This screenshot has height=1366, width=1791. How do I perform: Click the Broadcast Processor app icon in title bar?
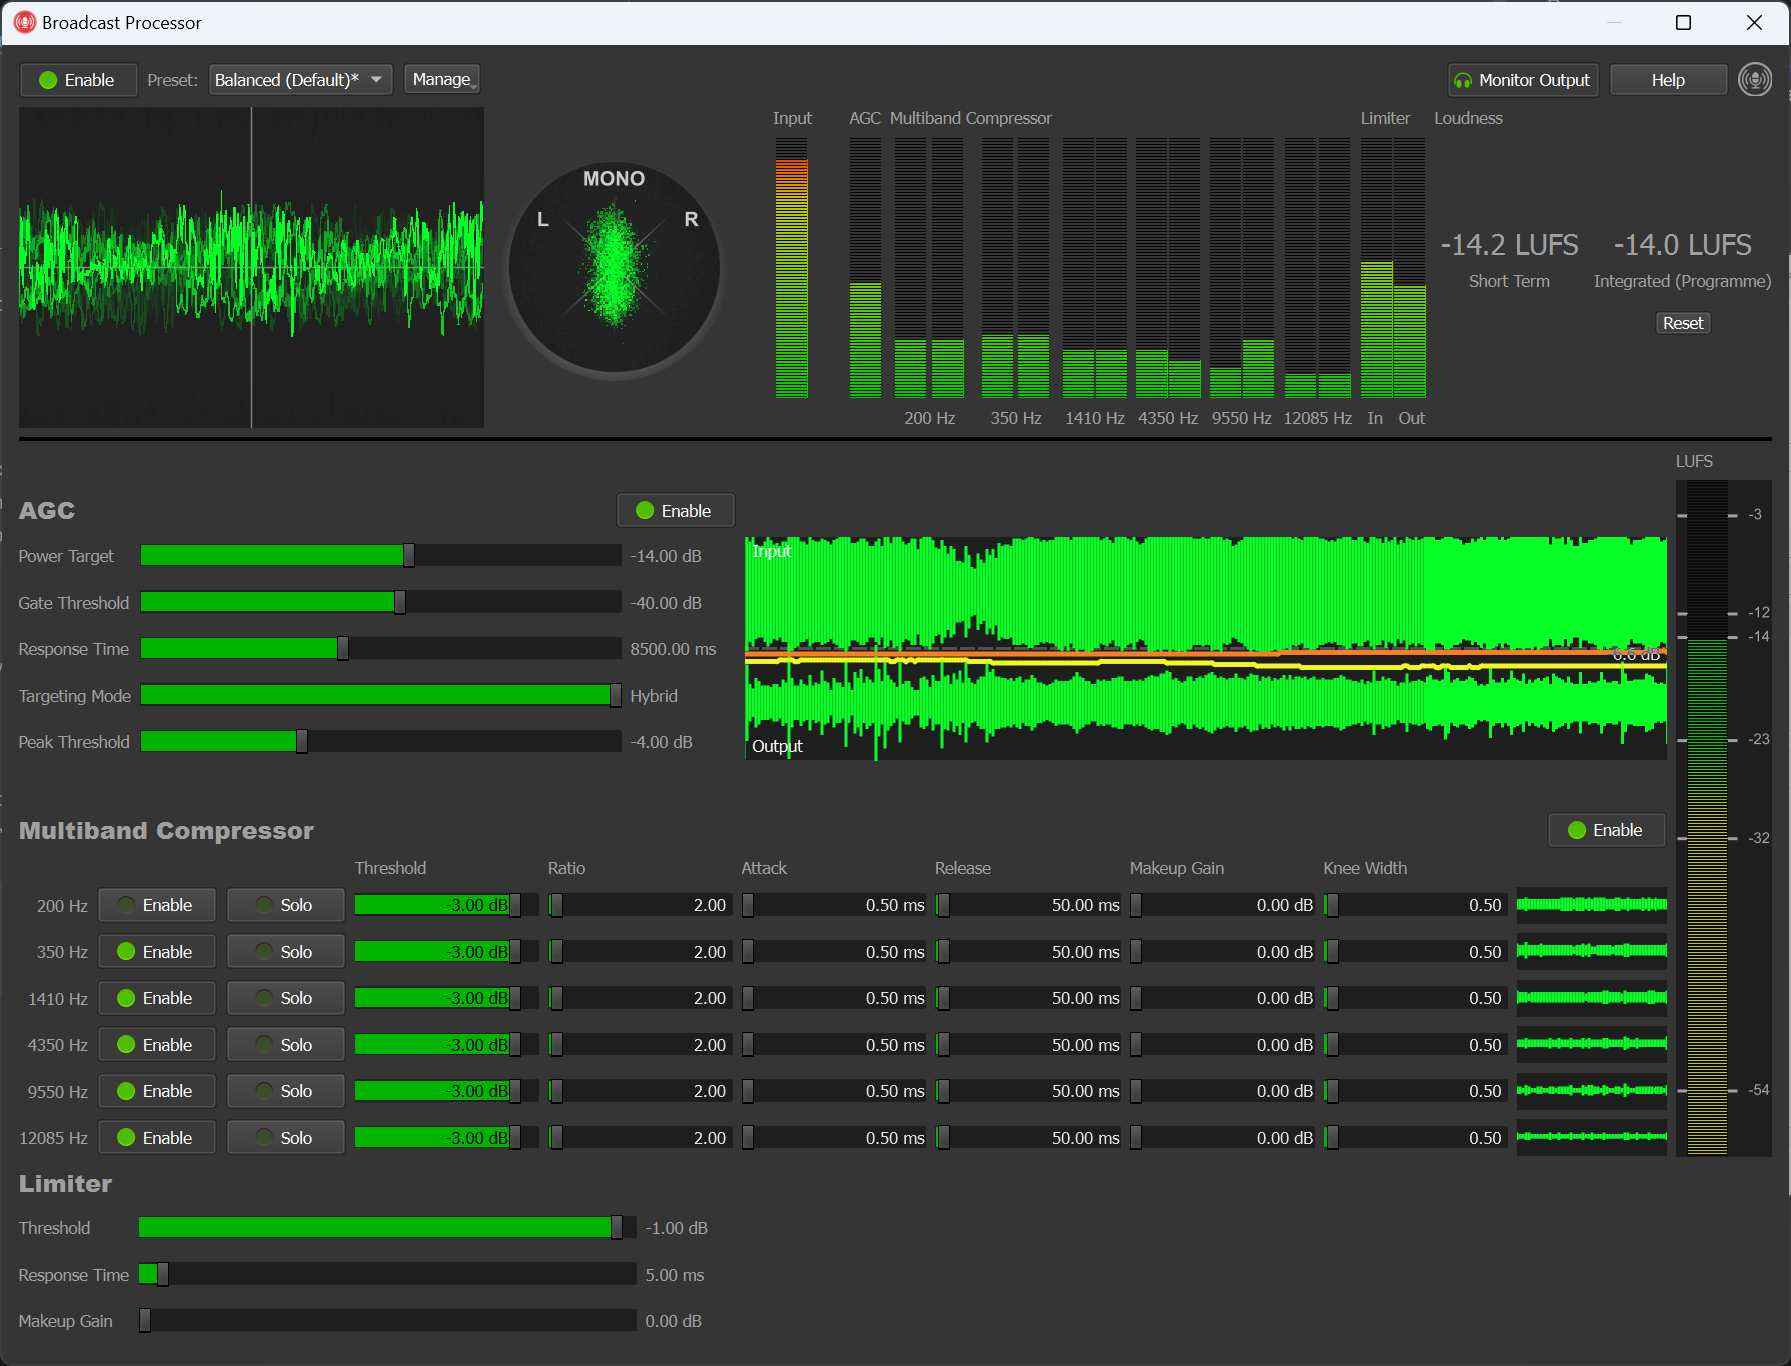click(x=24, y=22)
